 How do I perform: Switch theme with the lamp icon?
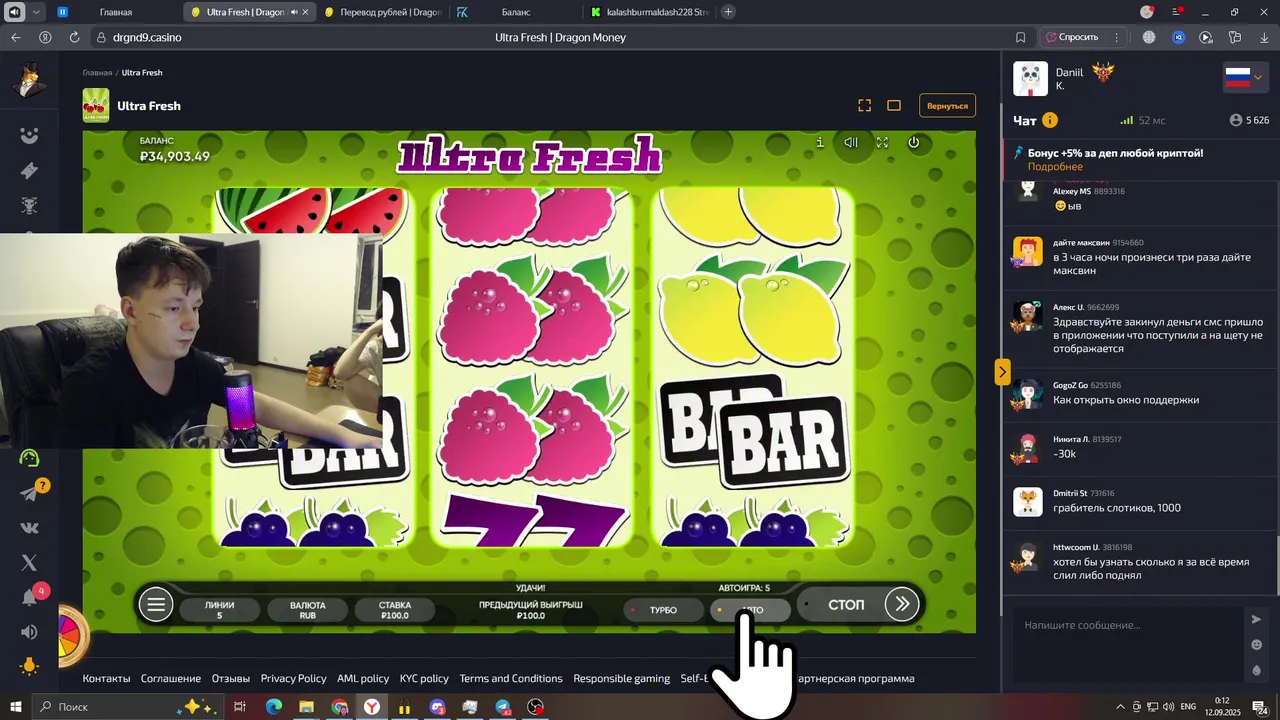click(29, 666)
